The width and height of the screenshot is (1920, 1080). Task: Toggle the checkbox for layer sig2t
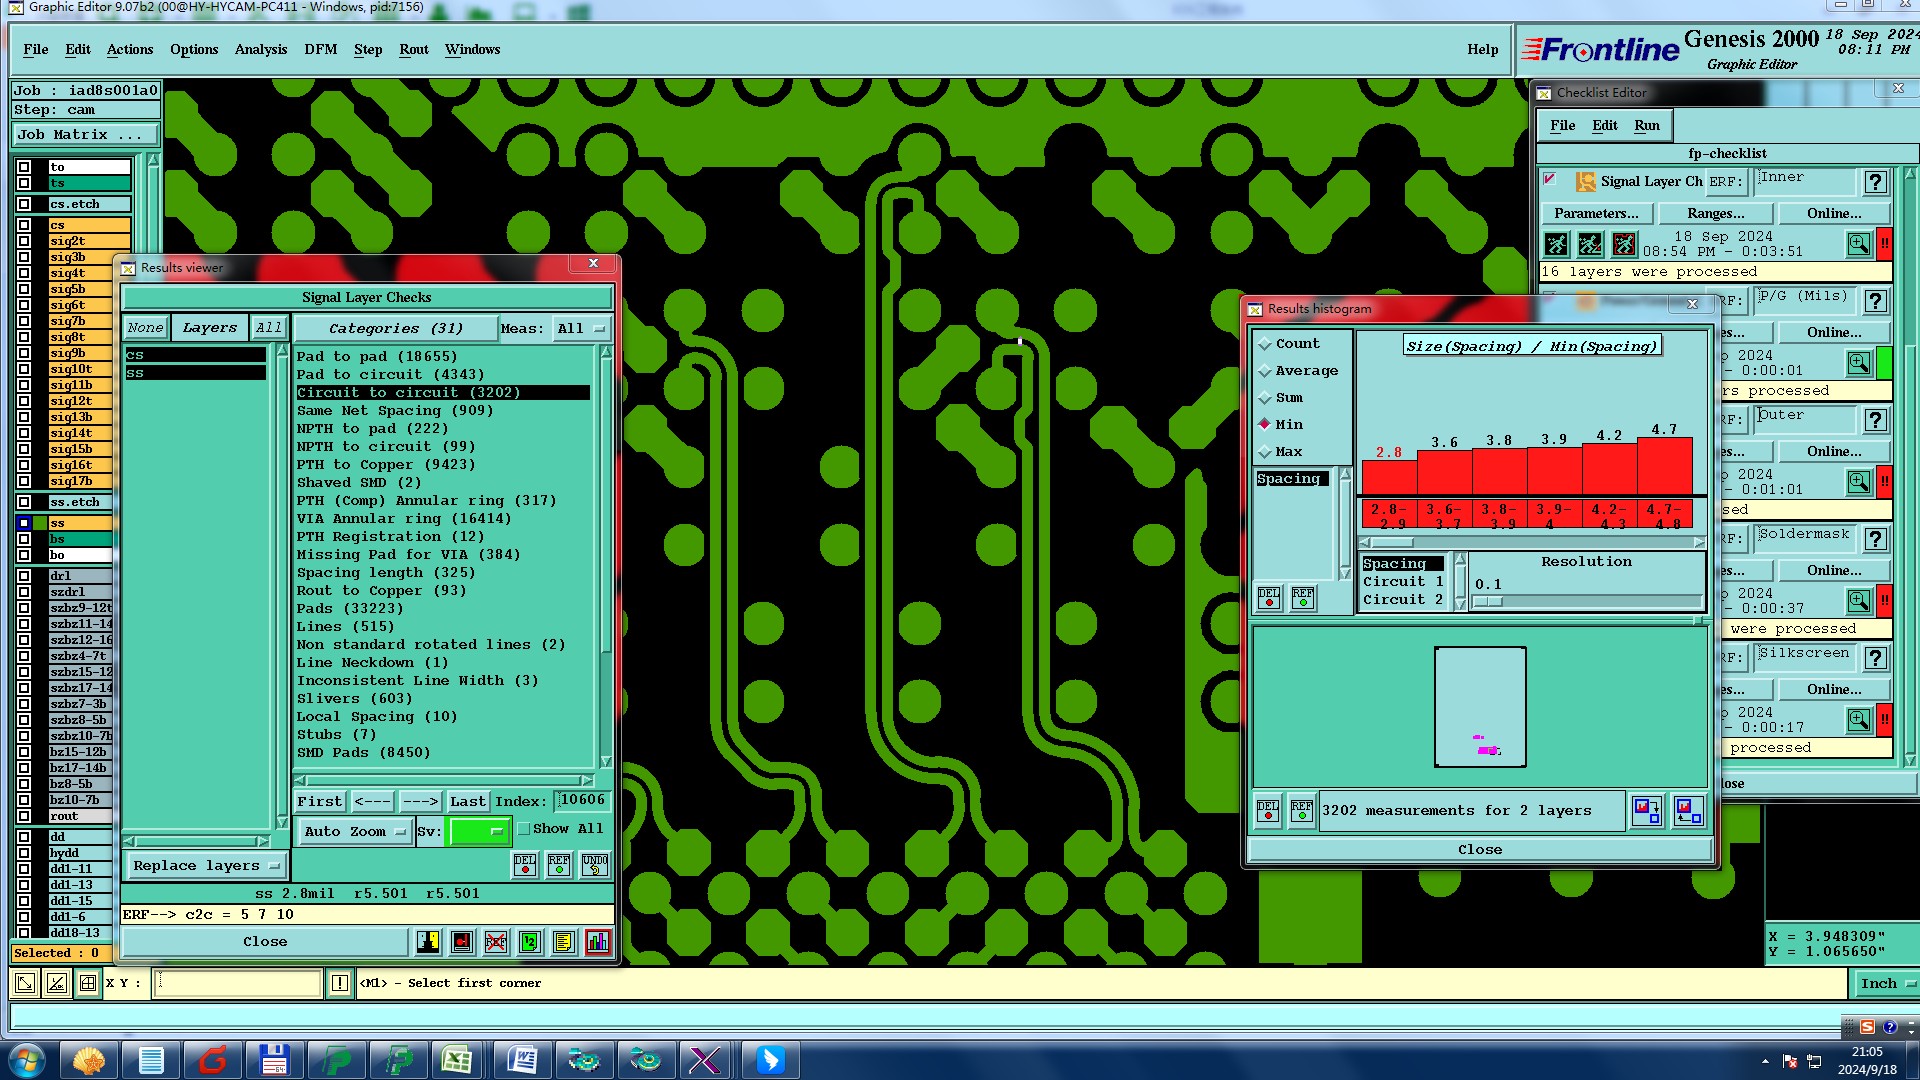tap(24, 241)
